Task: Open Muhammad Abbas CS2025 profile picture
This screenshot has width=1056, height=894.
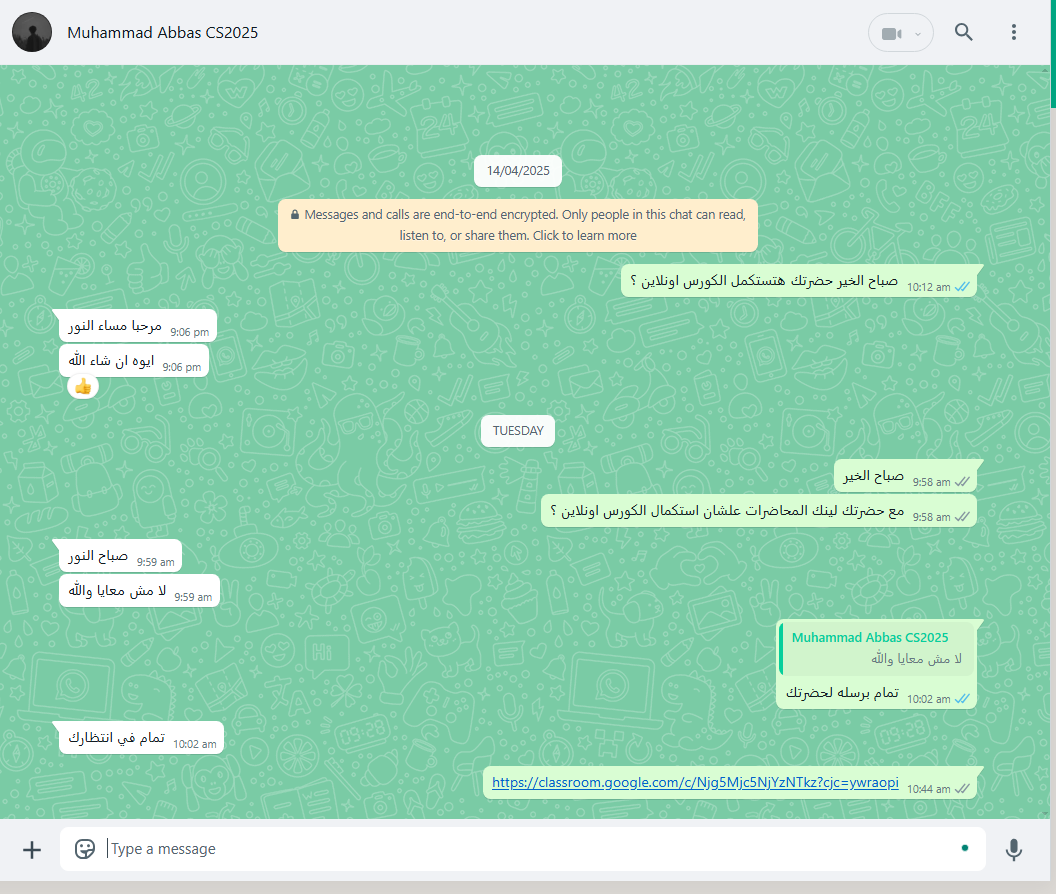Action: (32, 32)
